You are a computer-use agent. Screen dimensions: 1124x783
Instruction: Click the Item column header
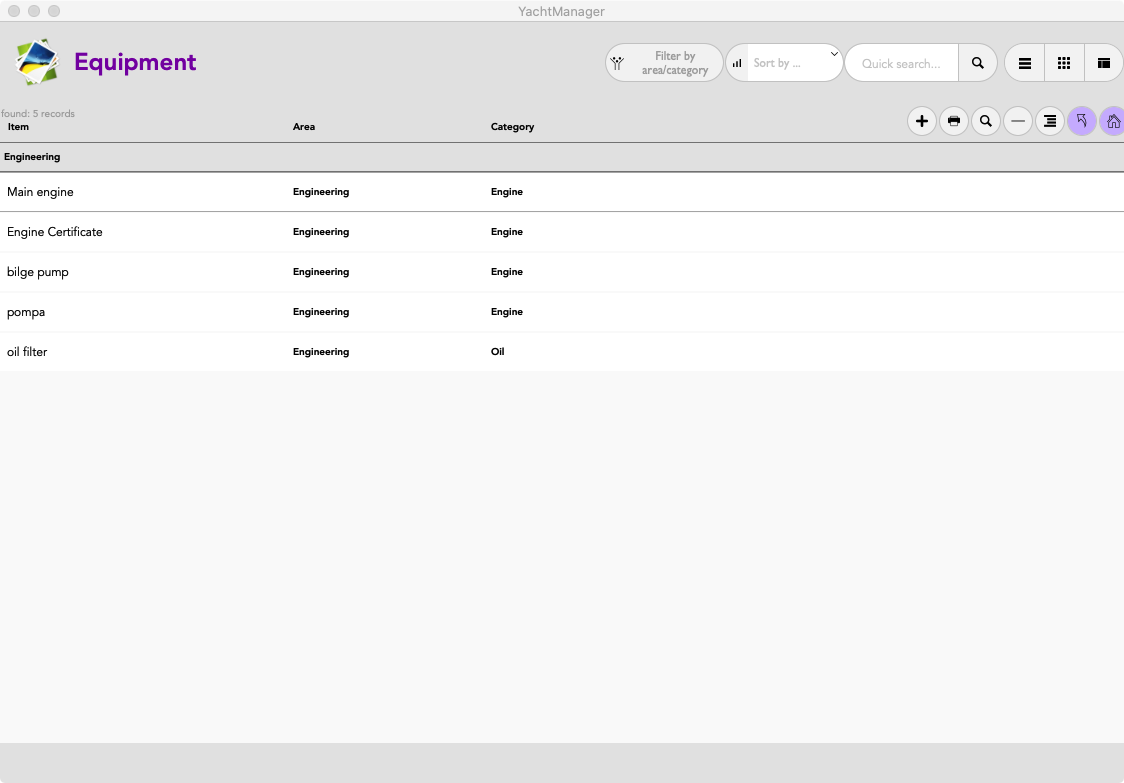19,127
